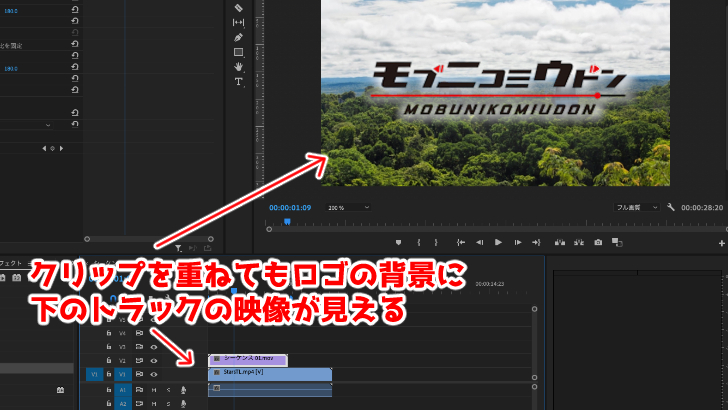Toggle the add/remove keyframe diamond

52,149
